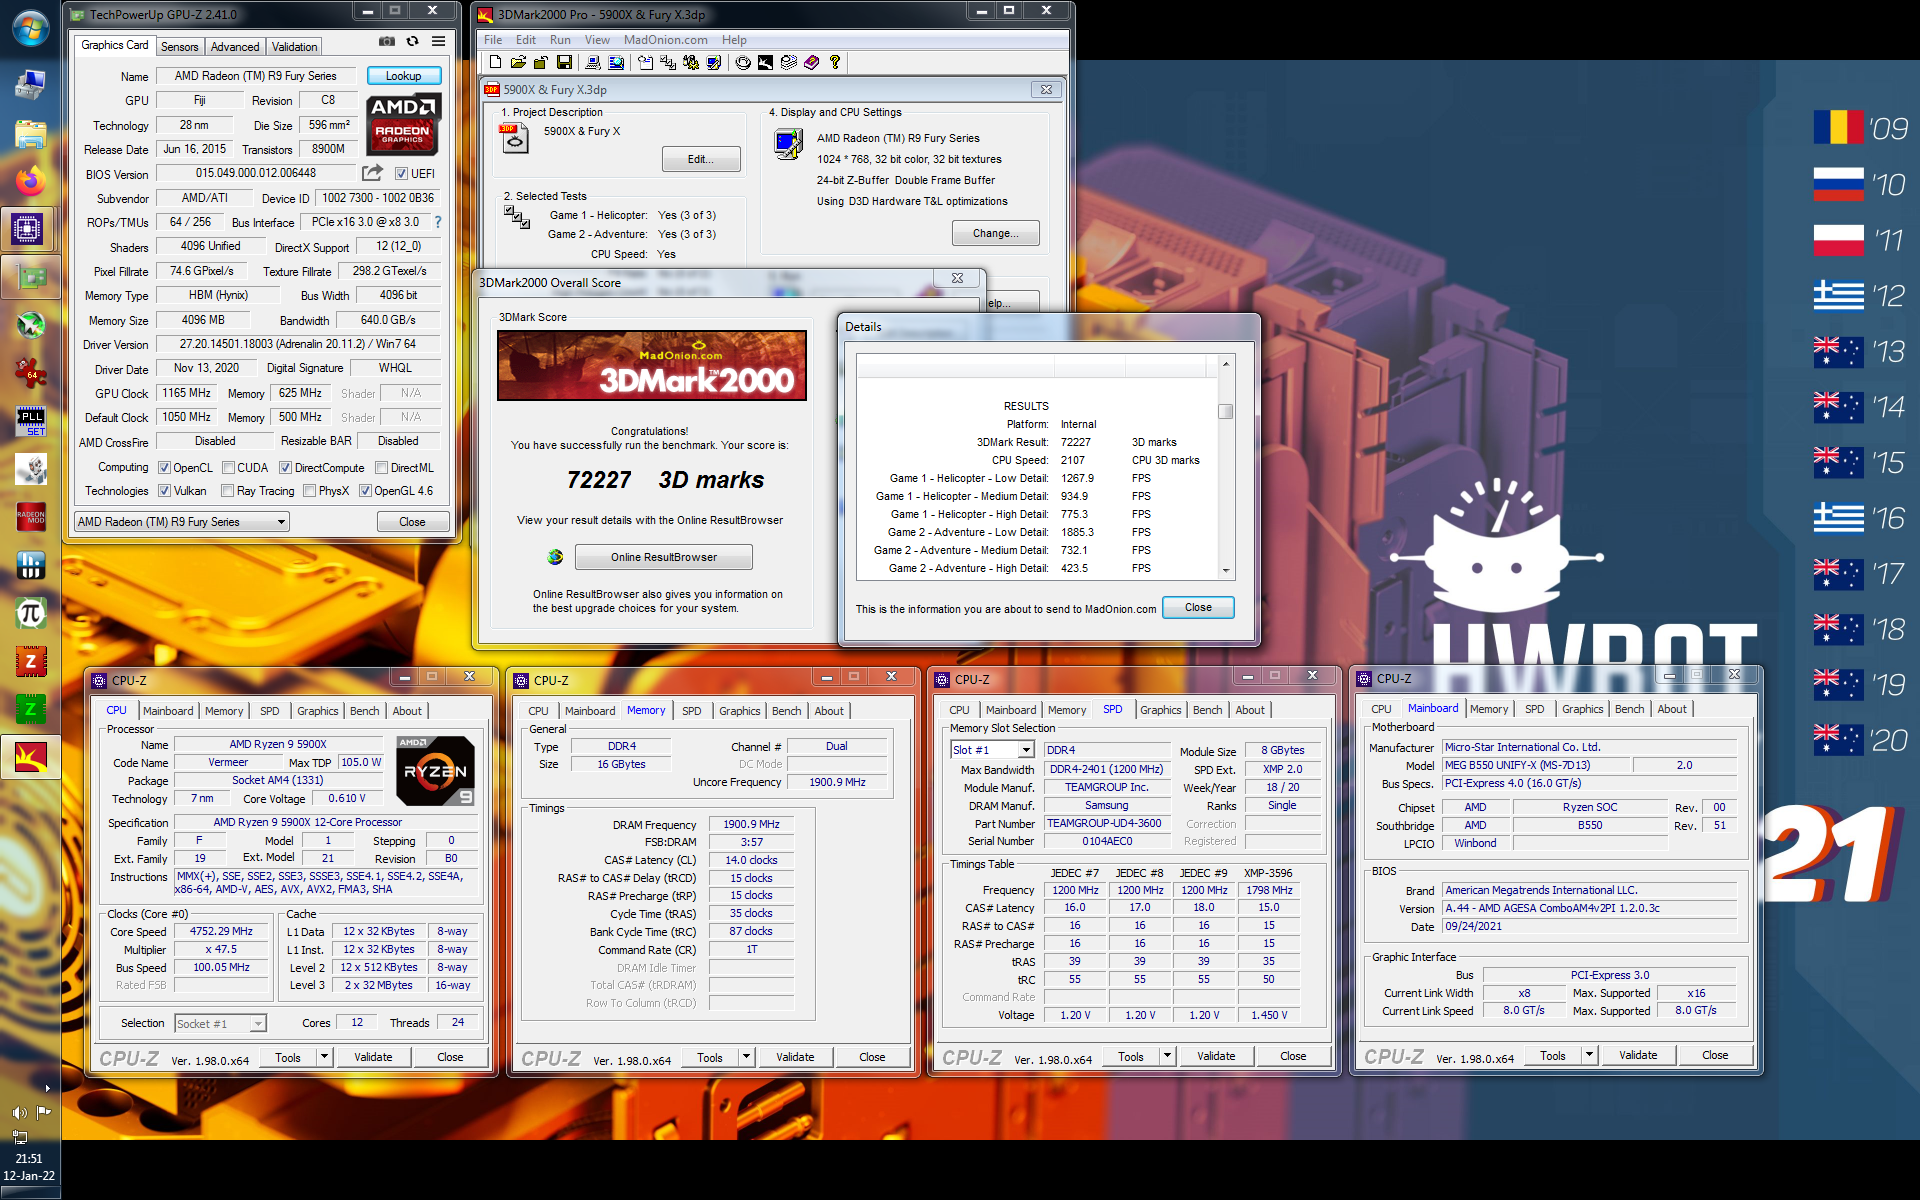Switch to Bench tab in CPU-Z CPU window
This screenshot has width=1920, height=1200.
pos(365,711)
